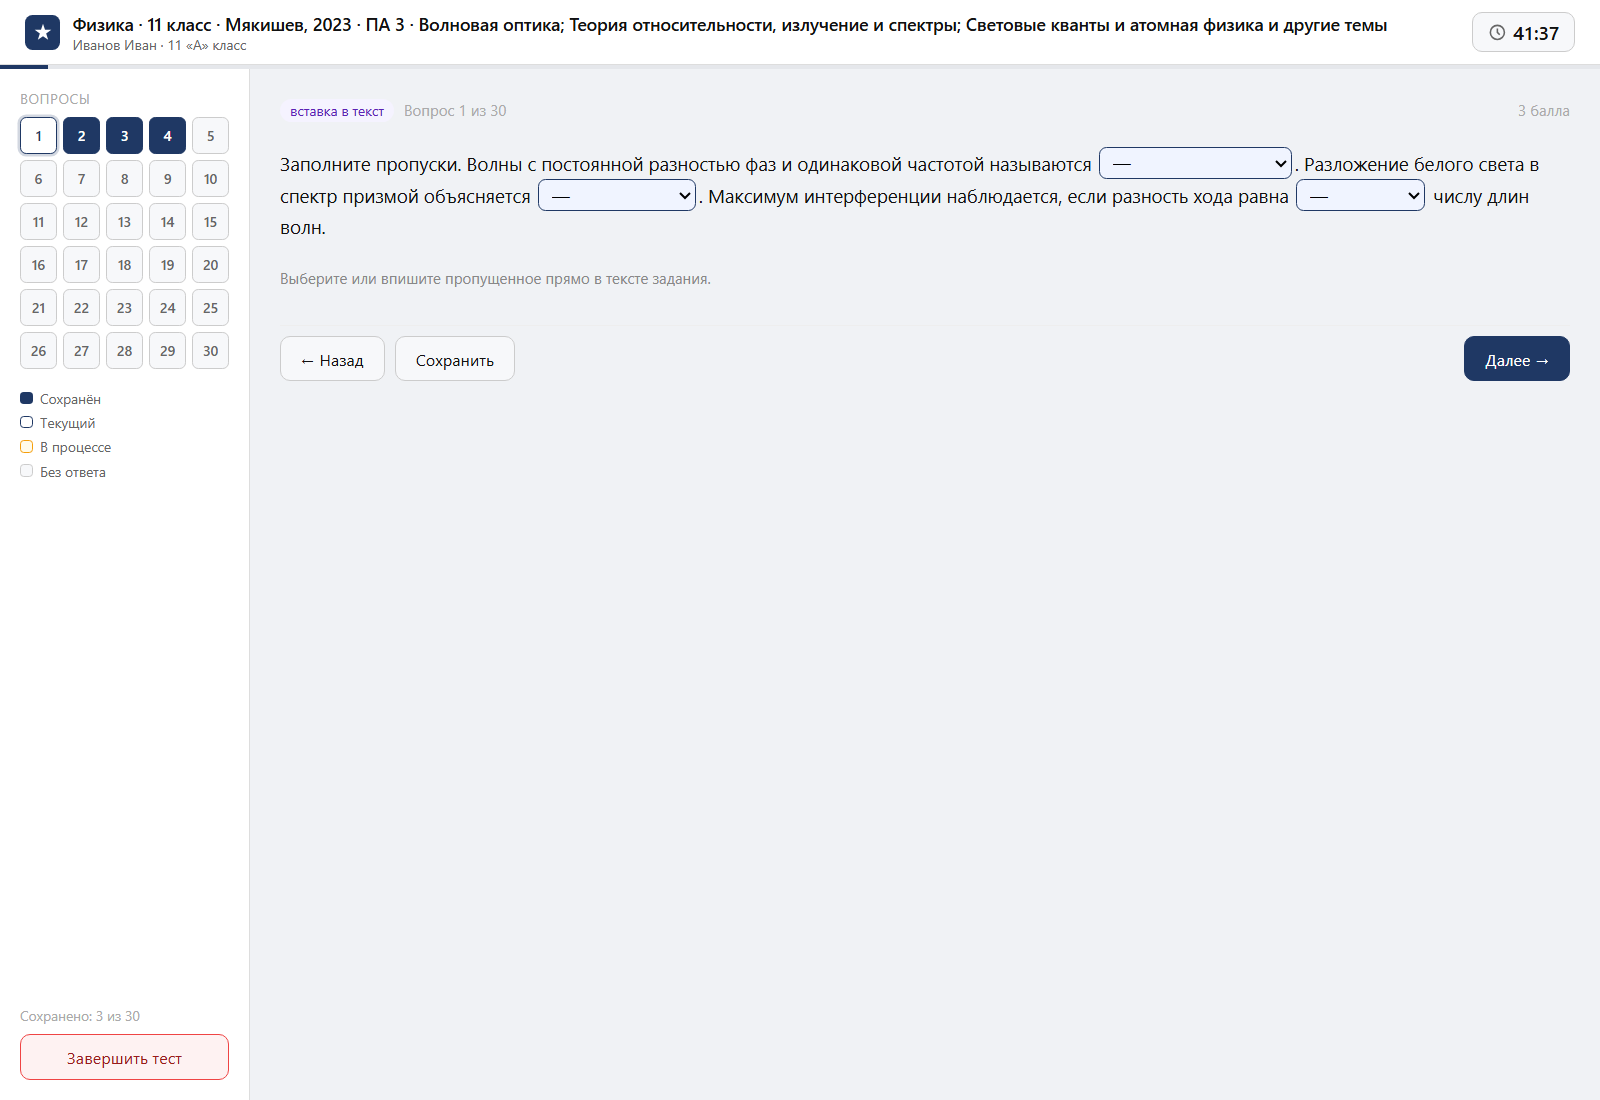Click the 'Сохранить' button
The image size is (1600, 1100).
[x=455, y=359]
